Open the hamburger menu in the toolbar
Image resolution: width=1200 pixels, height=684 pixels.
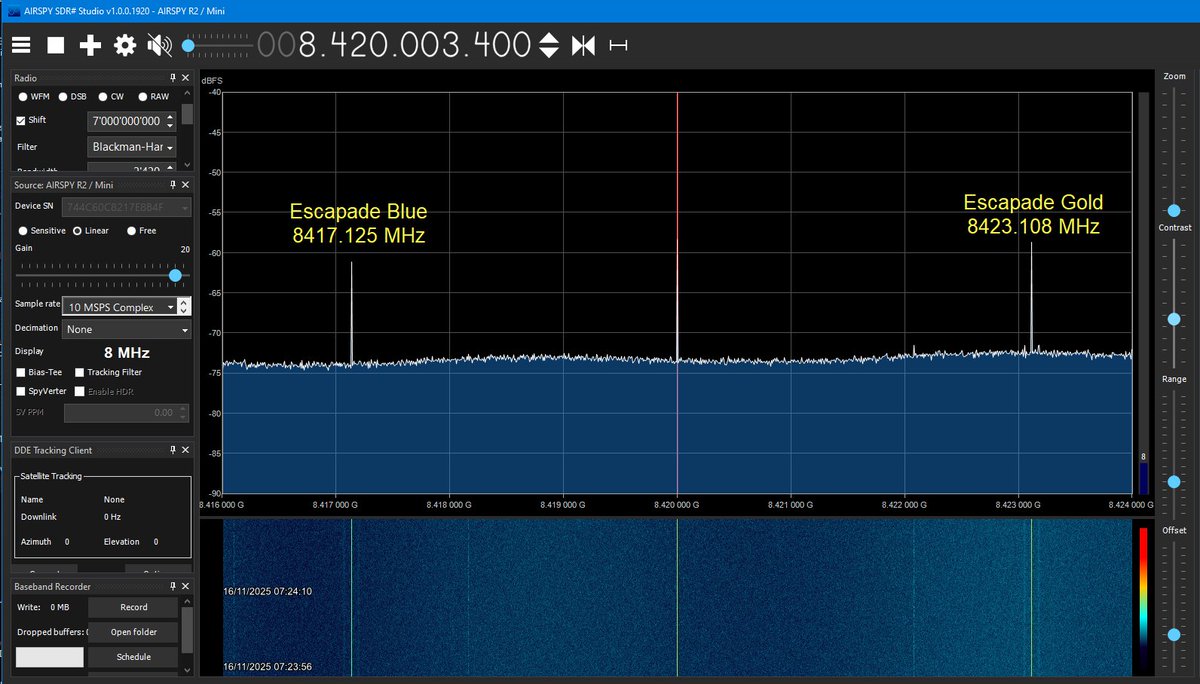click(20, 44)
